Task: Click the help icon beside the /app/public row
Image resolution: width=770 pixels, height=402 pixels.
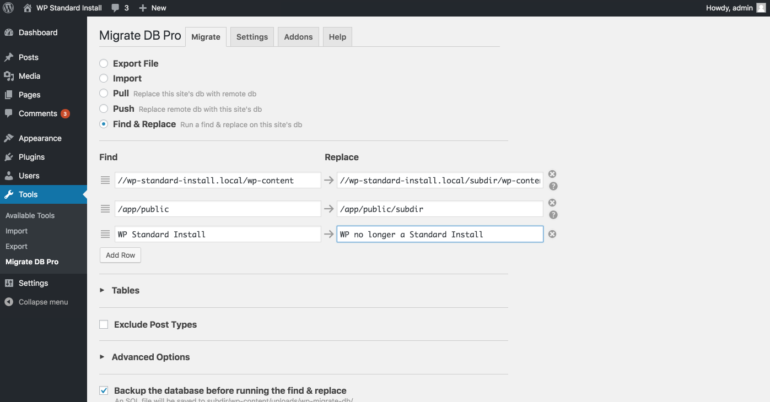Action: click(552, 214)
